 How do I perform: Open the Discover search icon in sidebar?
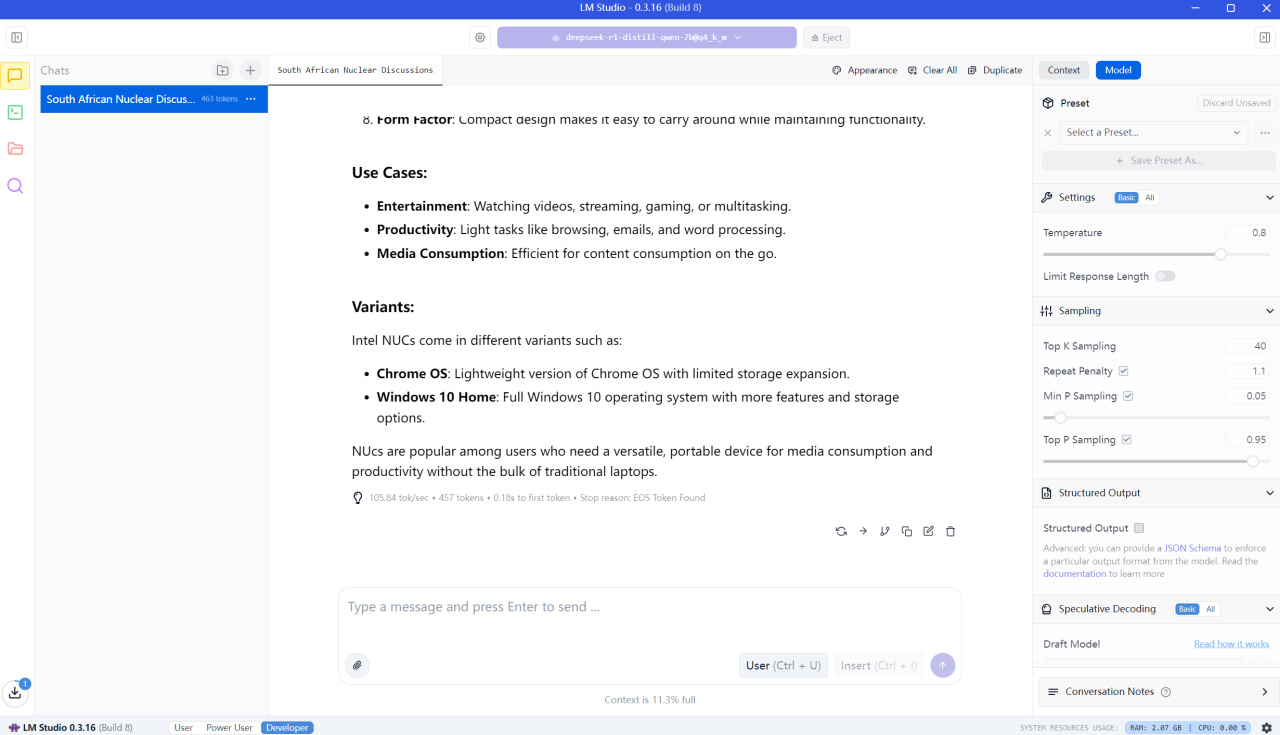[15, 186]
